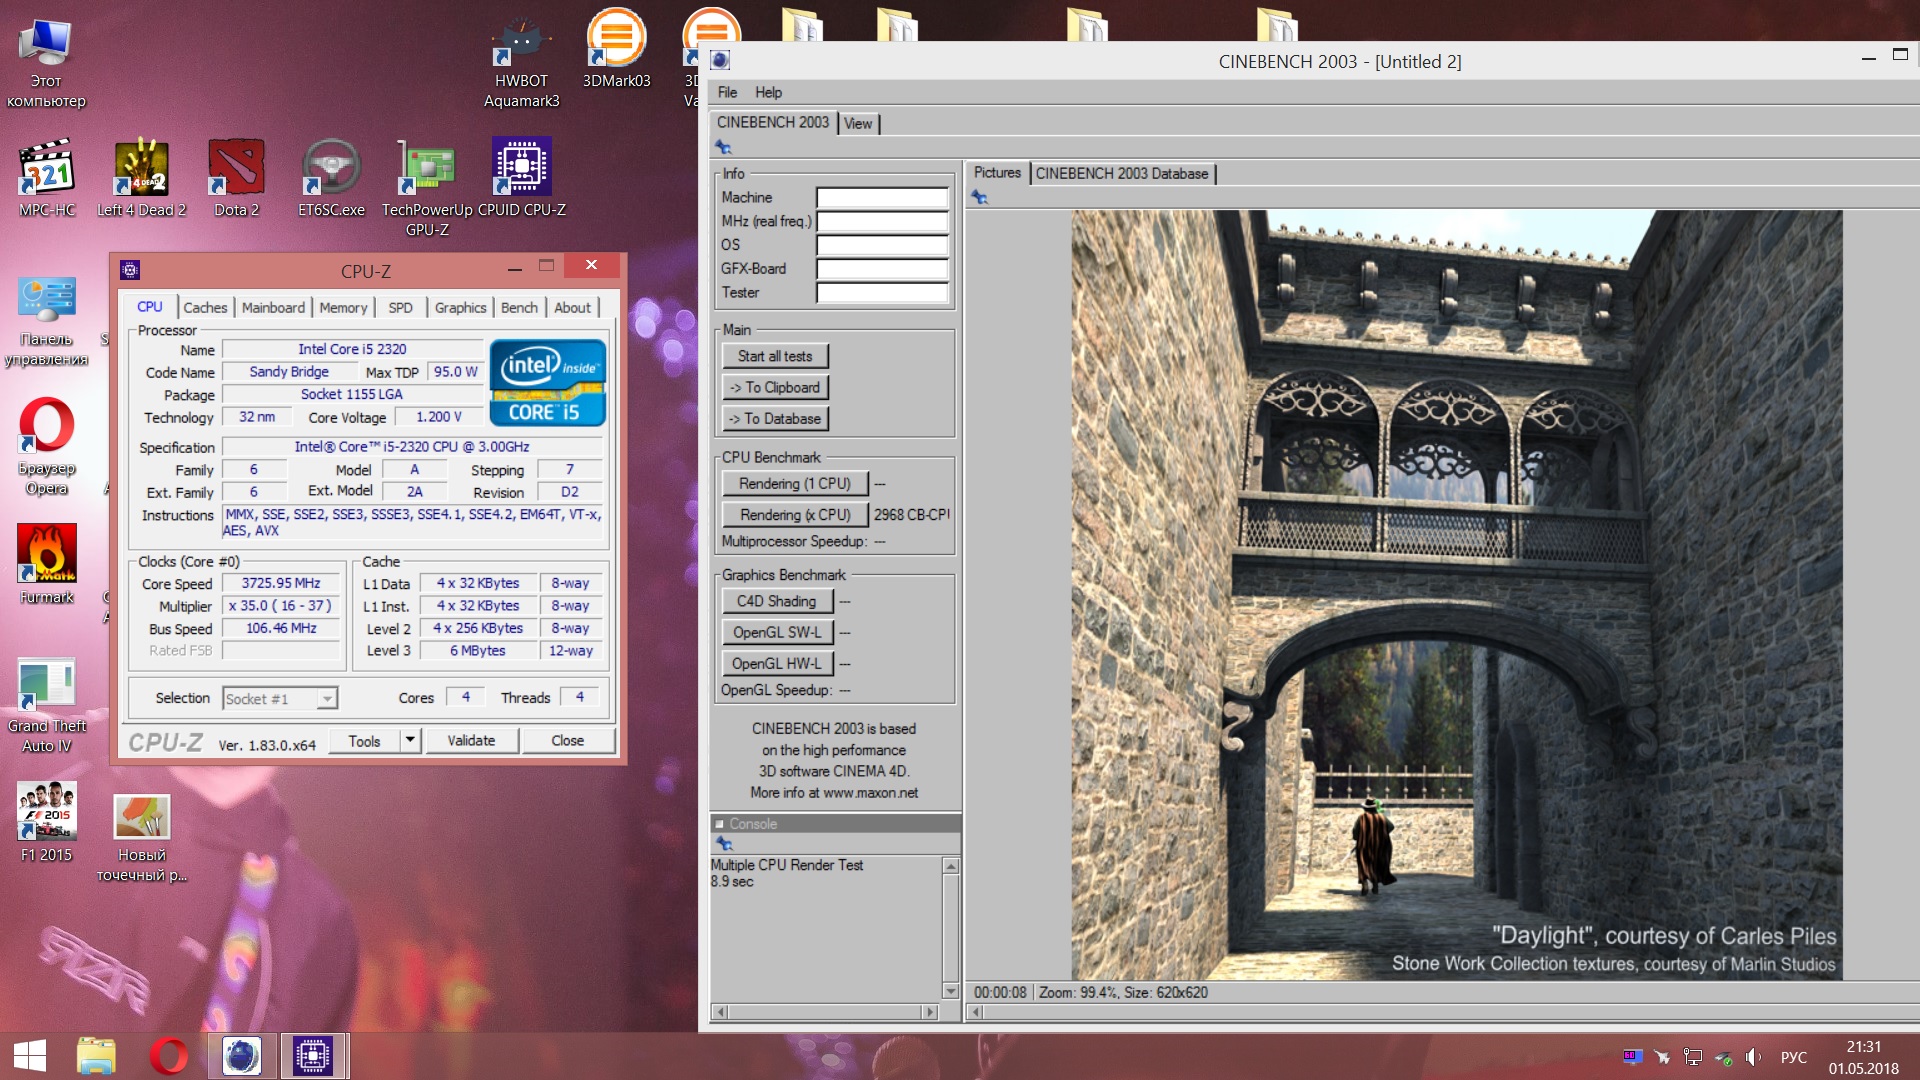Open the F1 2015 desktop shortcut
This screenshot has width=1920, height=1080.
[x=47, y=822]
